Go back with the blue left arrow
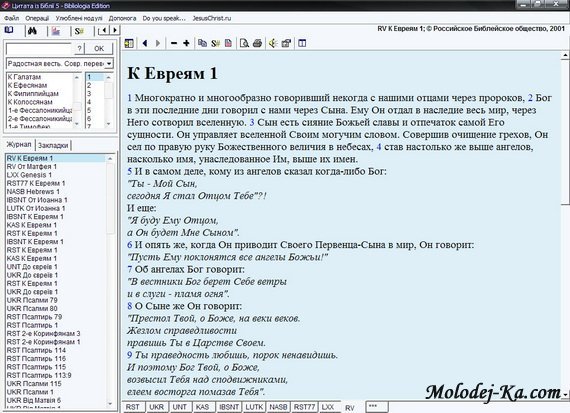The height and width of the screenshot is (413, 570). [145, 43]
